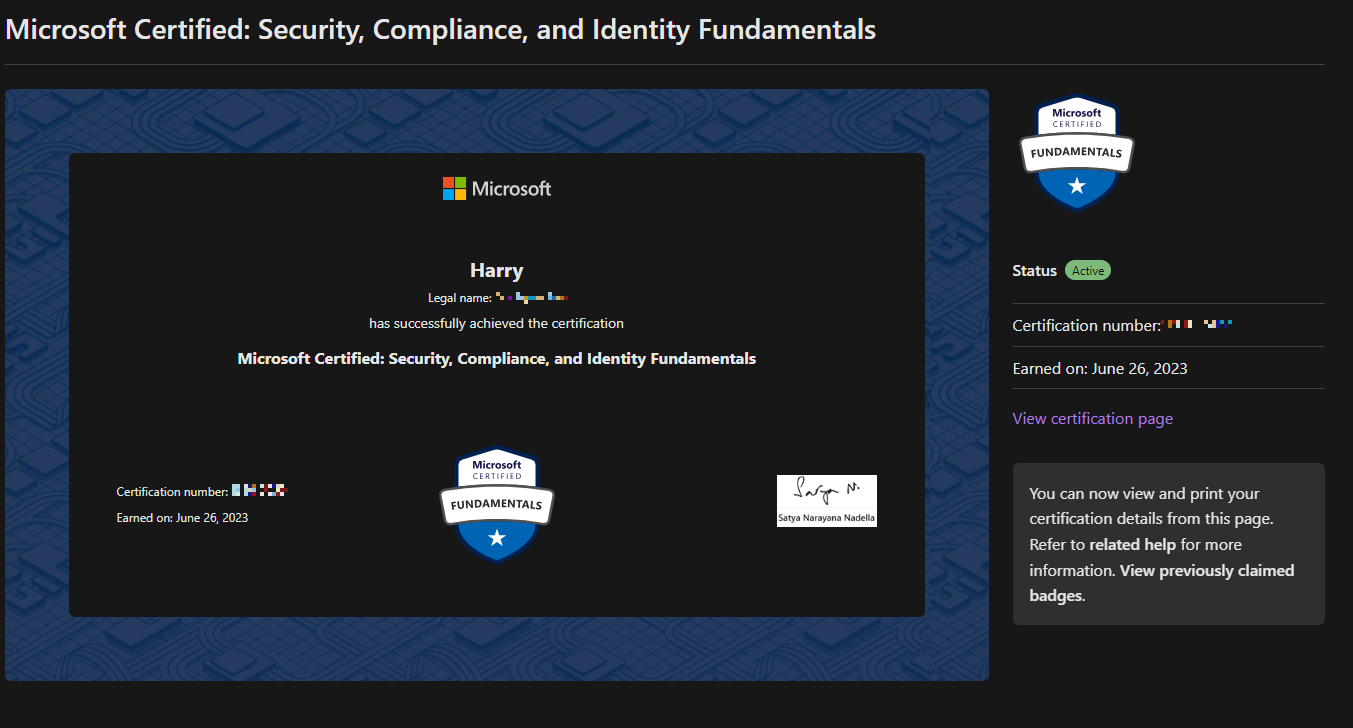Screen dimensions: 1353x728
Task: Click Earned on date on the certificate
Action: 182,517
